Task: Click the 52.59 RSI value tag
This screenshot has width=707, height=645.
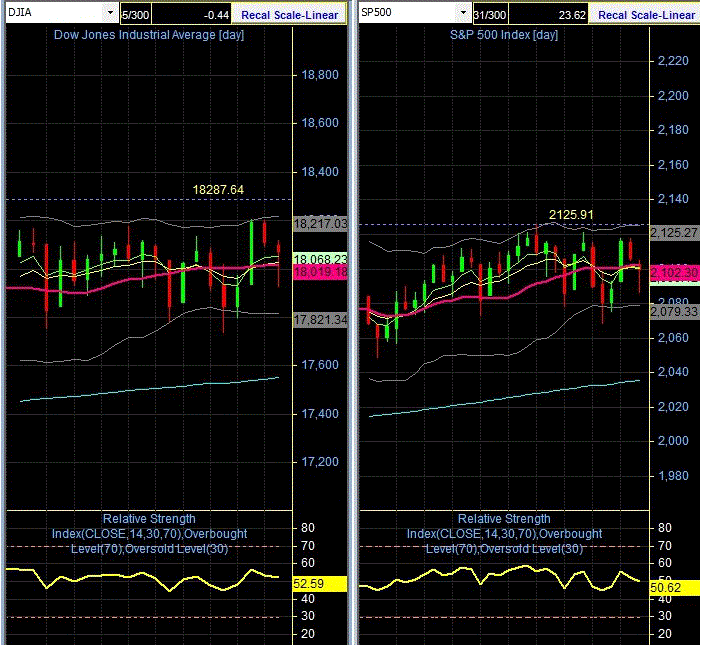Action: point(320,584)
